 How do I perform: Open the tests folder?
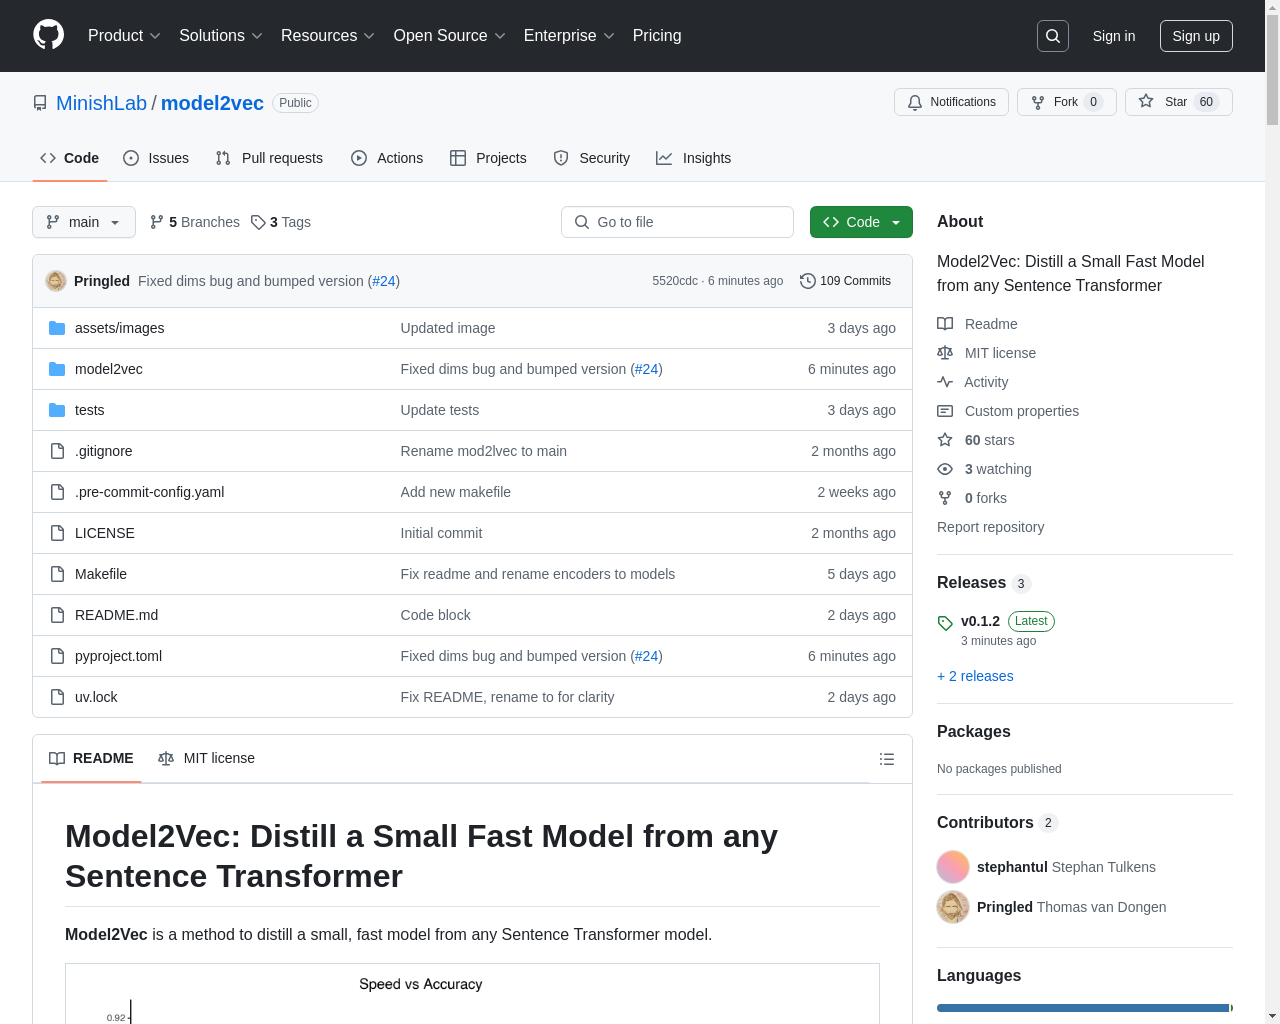(89, 410)
